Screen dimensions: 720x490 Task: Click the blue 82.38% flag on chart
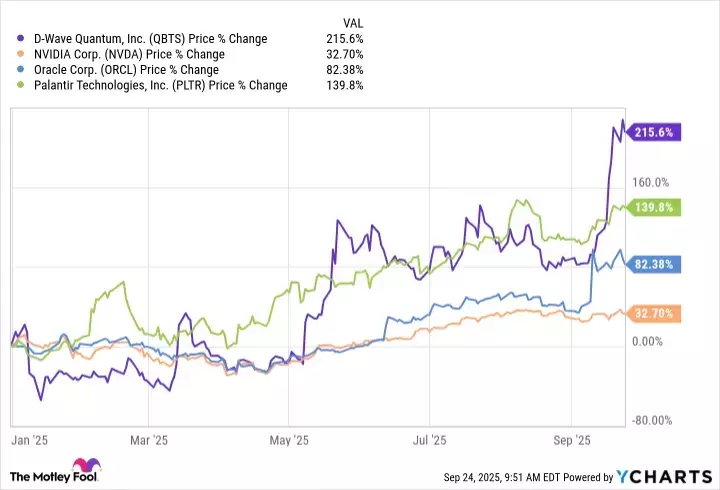click(656, 264)
